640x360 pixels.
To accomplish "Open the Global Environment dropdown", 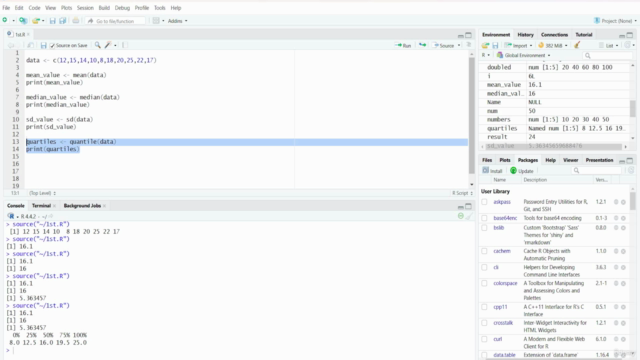I will [x=524, y=55].
